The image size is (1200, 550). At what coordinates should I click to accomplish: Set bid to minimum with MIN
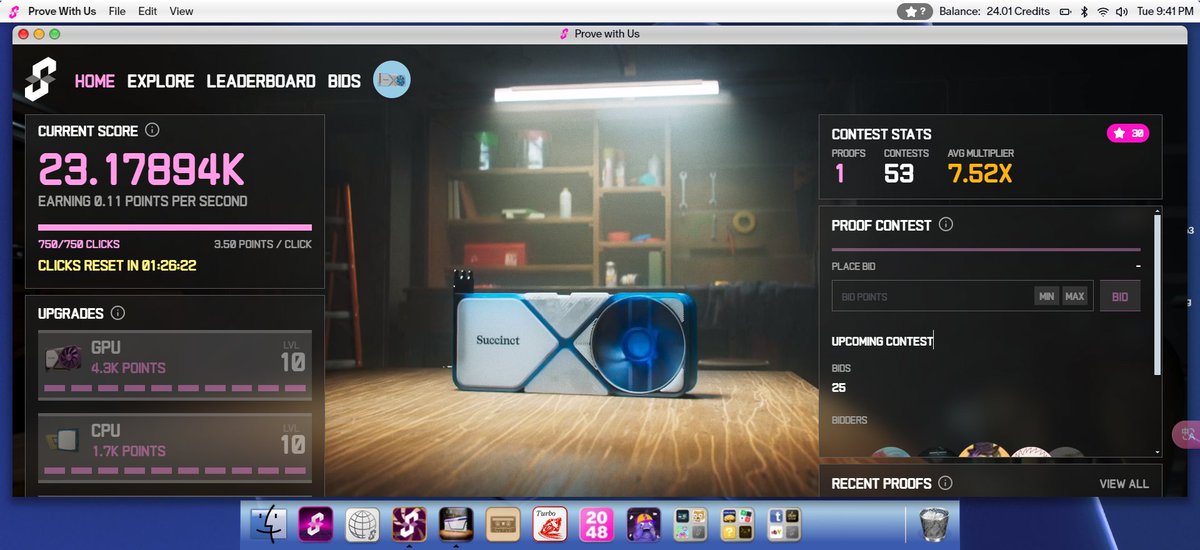(x=1046, y=297)
